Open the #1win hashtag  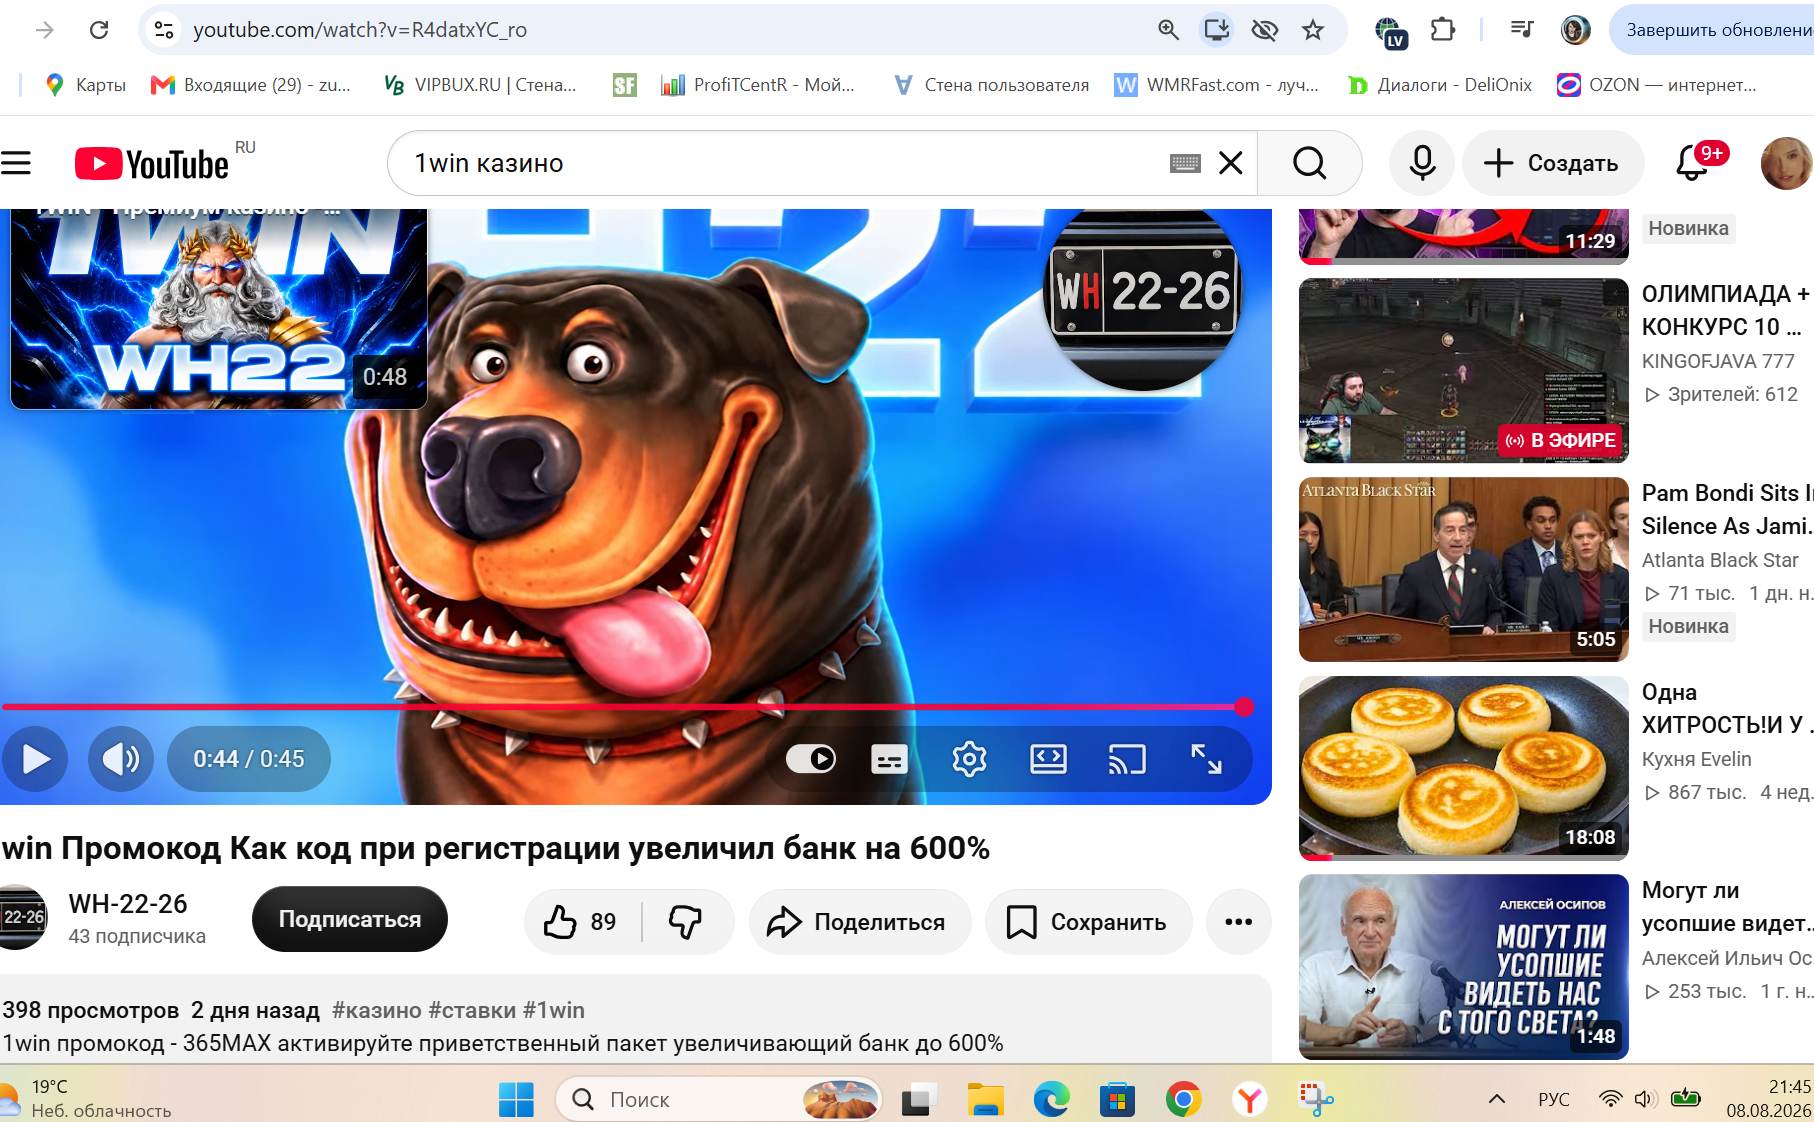pyautogui.click(x=554, y=1010)
